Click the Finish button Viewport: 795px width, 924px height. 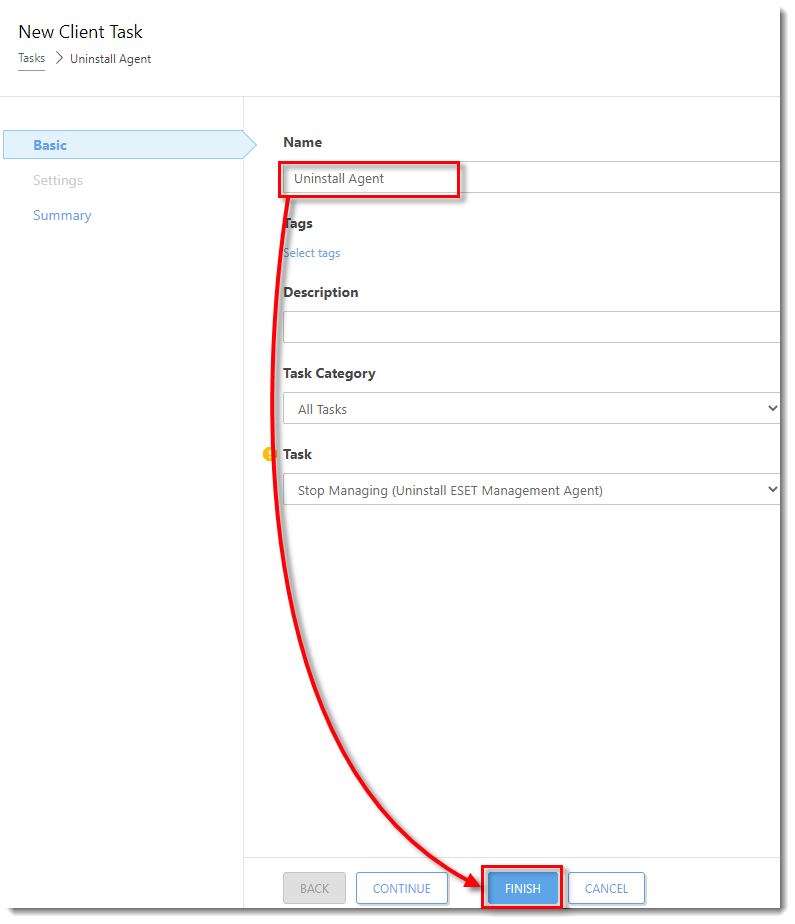click(523, 888)
